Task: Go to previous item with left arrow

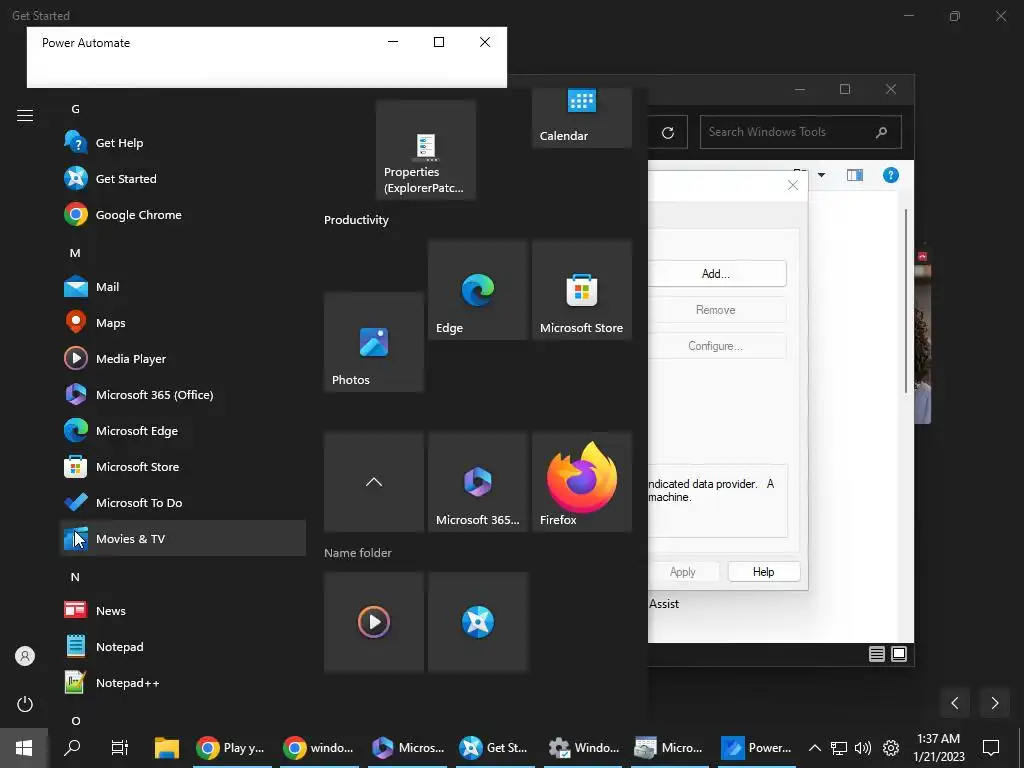Action: pos(955,703)
